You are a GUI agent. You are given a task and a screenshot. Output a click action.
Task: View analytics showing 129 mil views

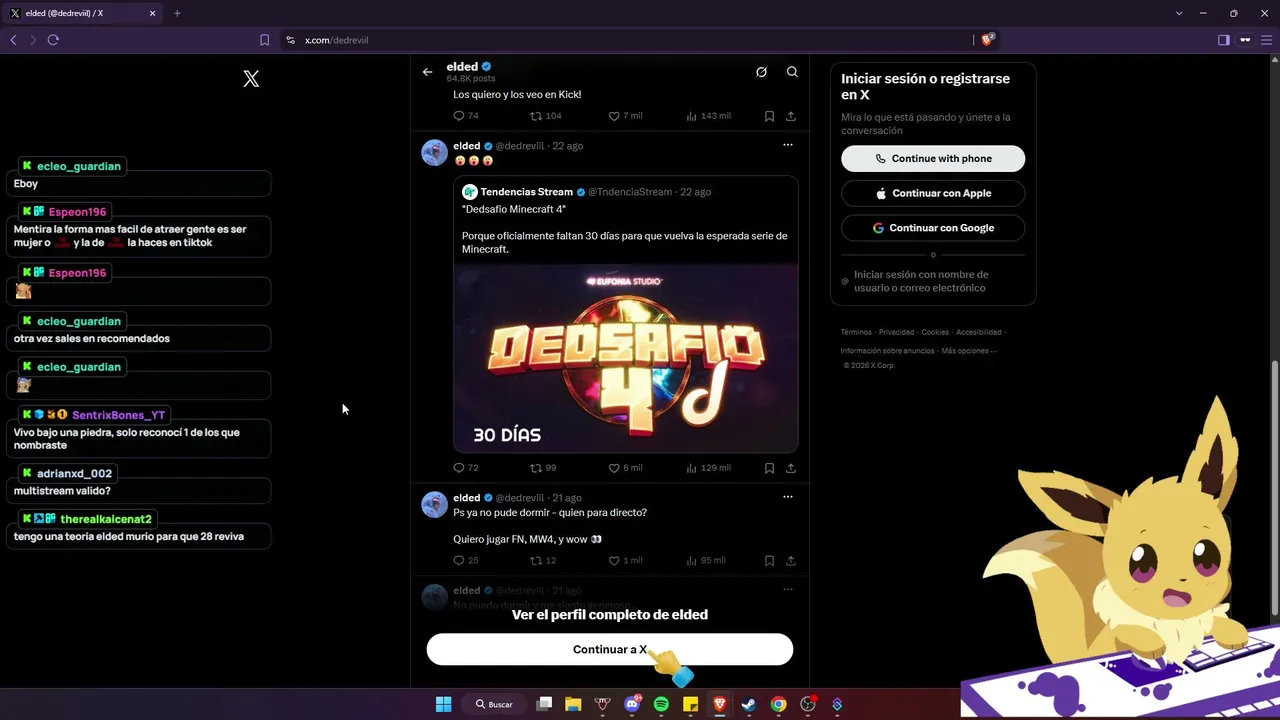[708, 468]
